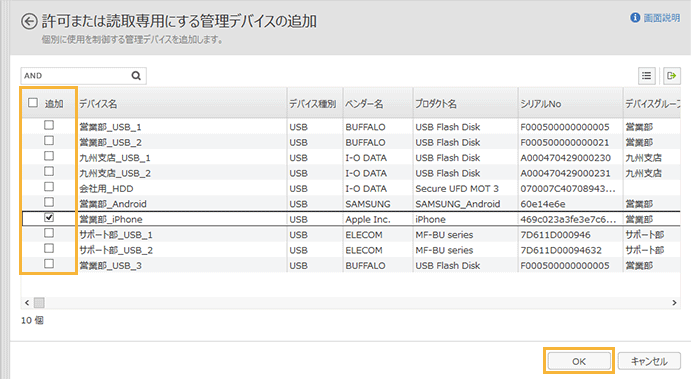Check the 会社用_HDD checkbox
Screen dimensions: 691x379
(x=49, y=187)
